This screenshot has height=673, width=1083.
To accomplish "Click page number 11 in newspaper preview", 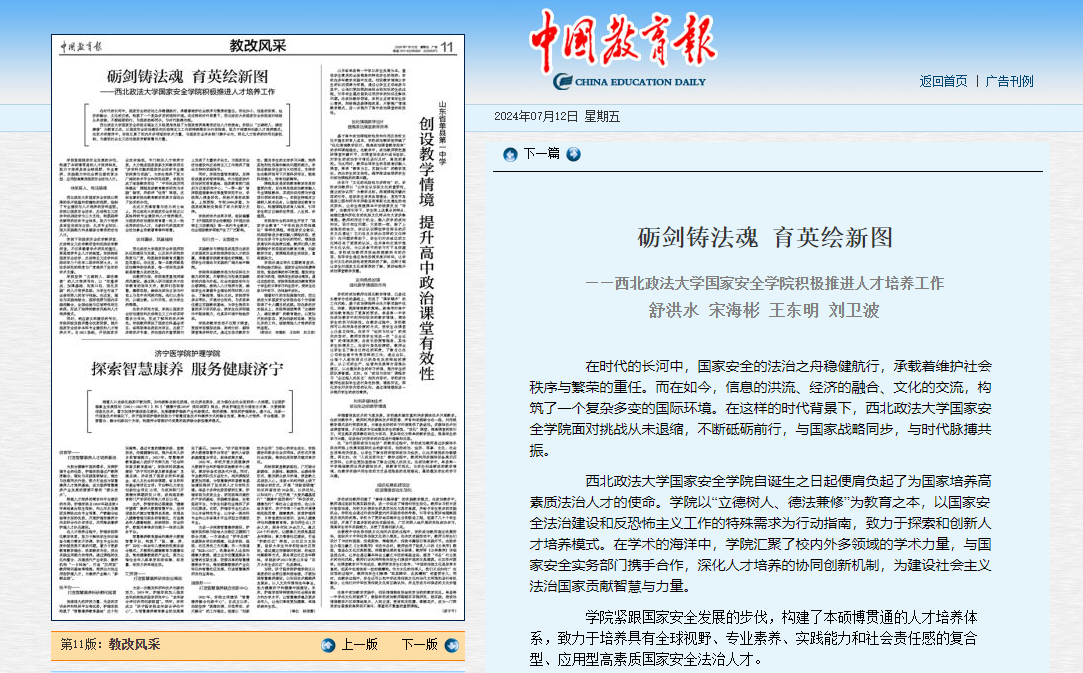I will point(447,47).
